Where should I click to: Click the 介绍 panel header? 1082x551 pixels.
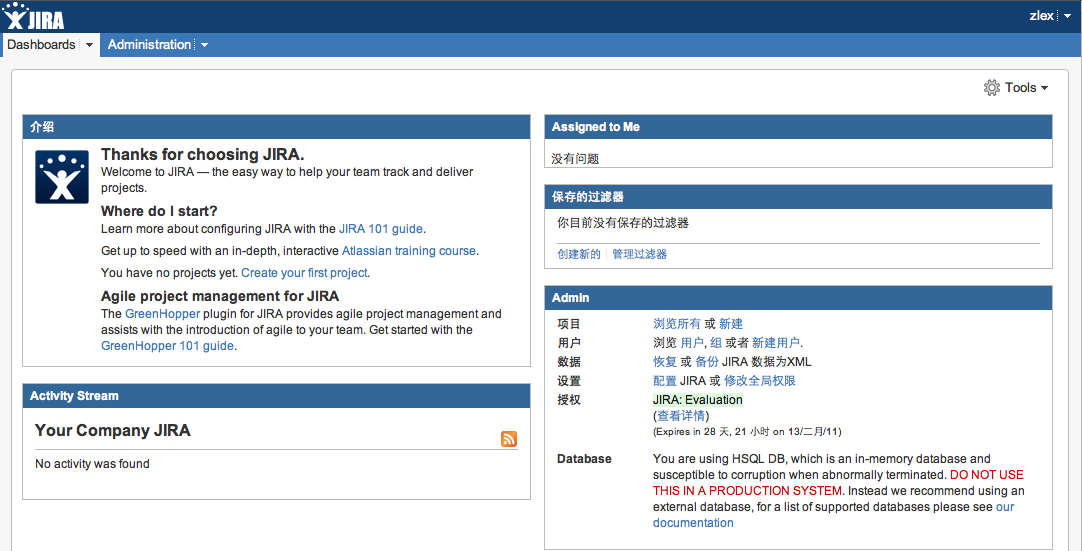point(276,127)
